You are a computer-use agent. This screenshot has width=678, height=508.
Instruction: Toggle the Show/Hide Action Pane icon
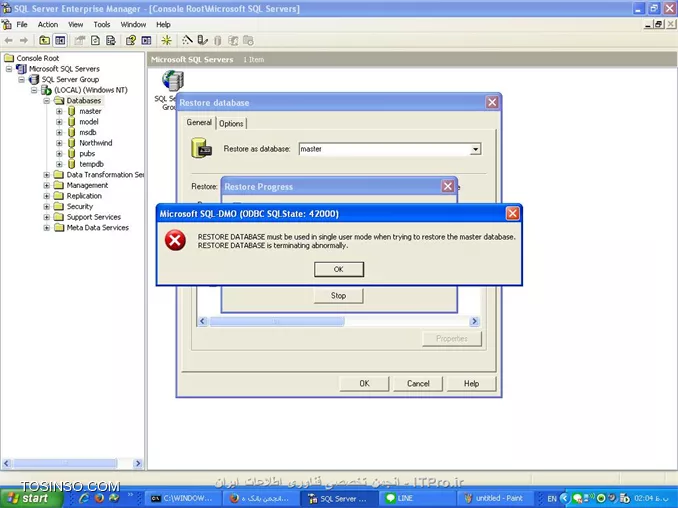pyautogui.click(x=146, y=41)
